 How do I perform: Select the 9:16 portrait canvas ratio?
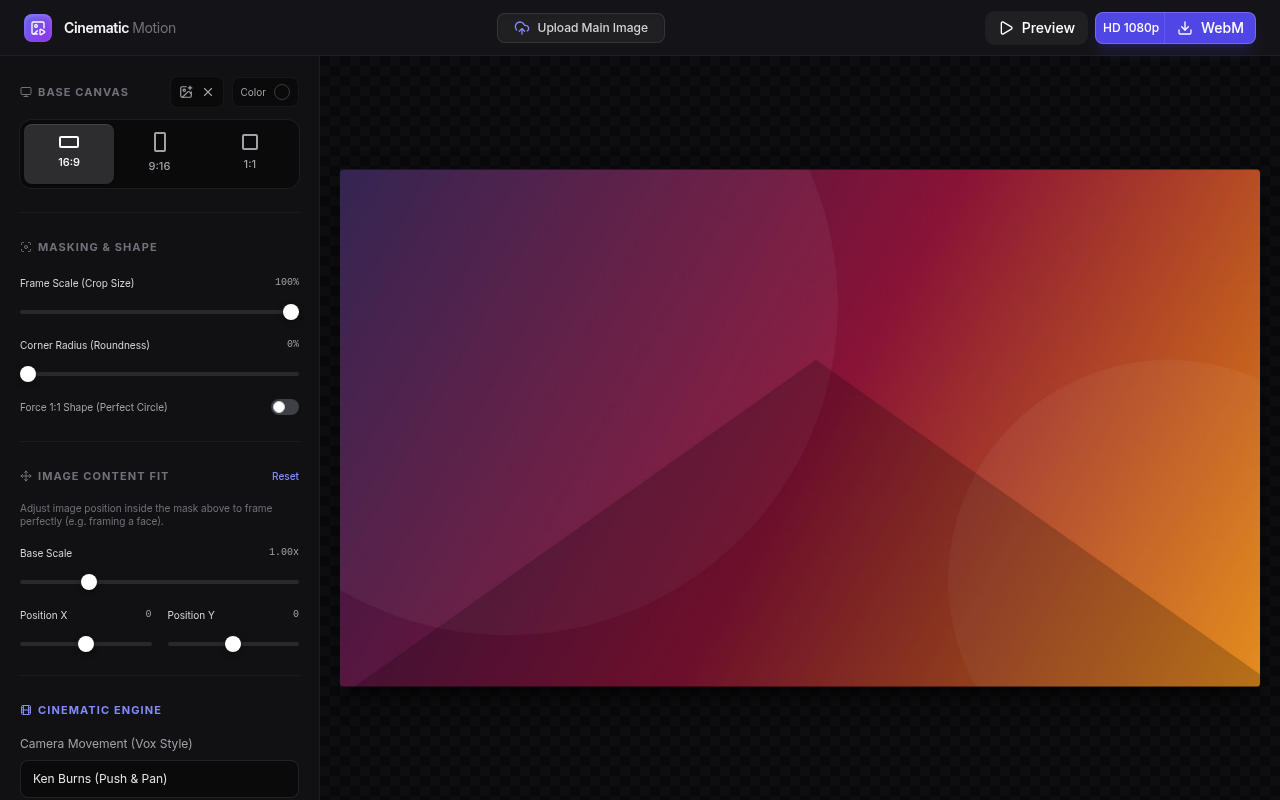[x=160, y=154]
